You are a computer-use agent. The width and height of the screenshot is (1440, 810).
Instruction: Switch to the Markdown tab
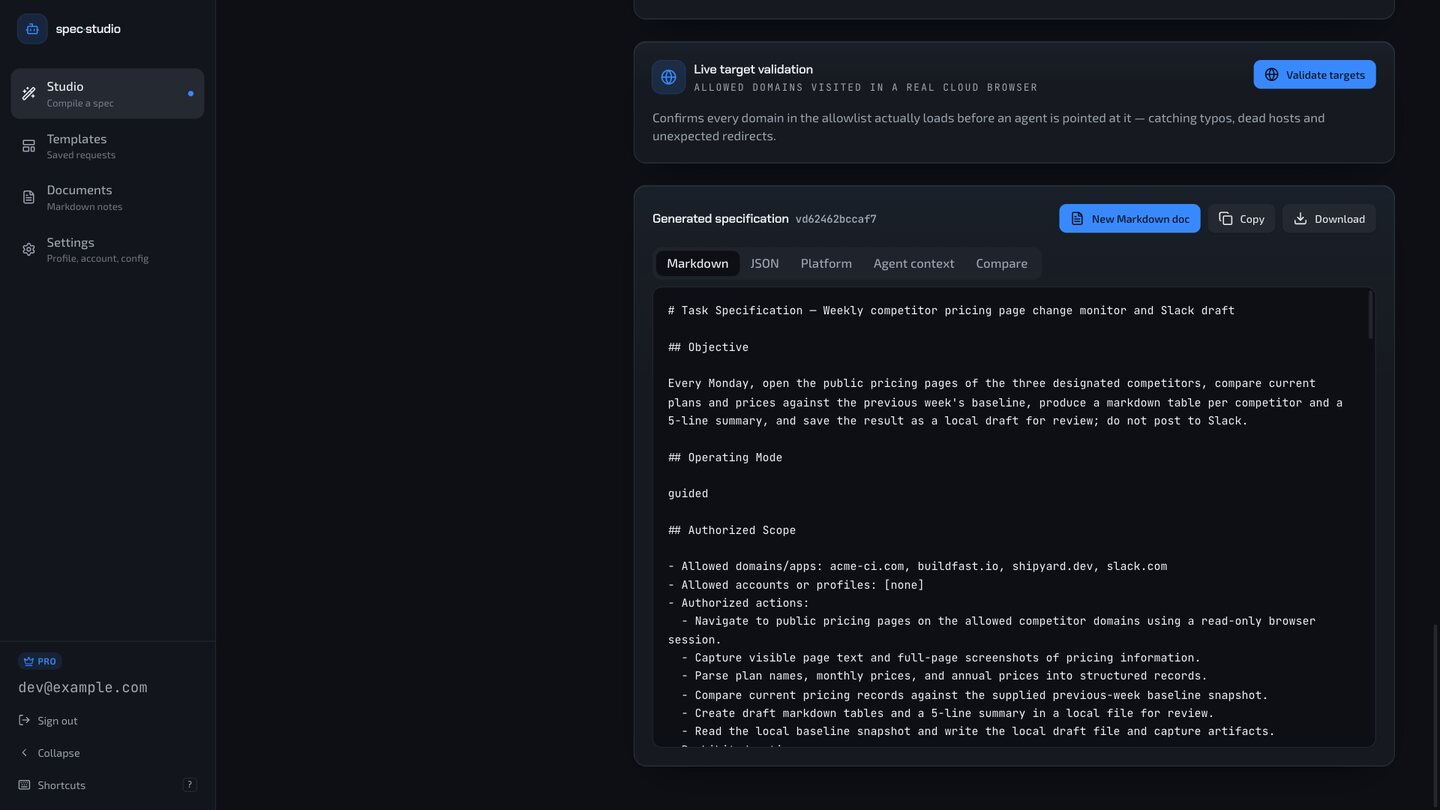tap(698, 264)
